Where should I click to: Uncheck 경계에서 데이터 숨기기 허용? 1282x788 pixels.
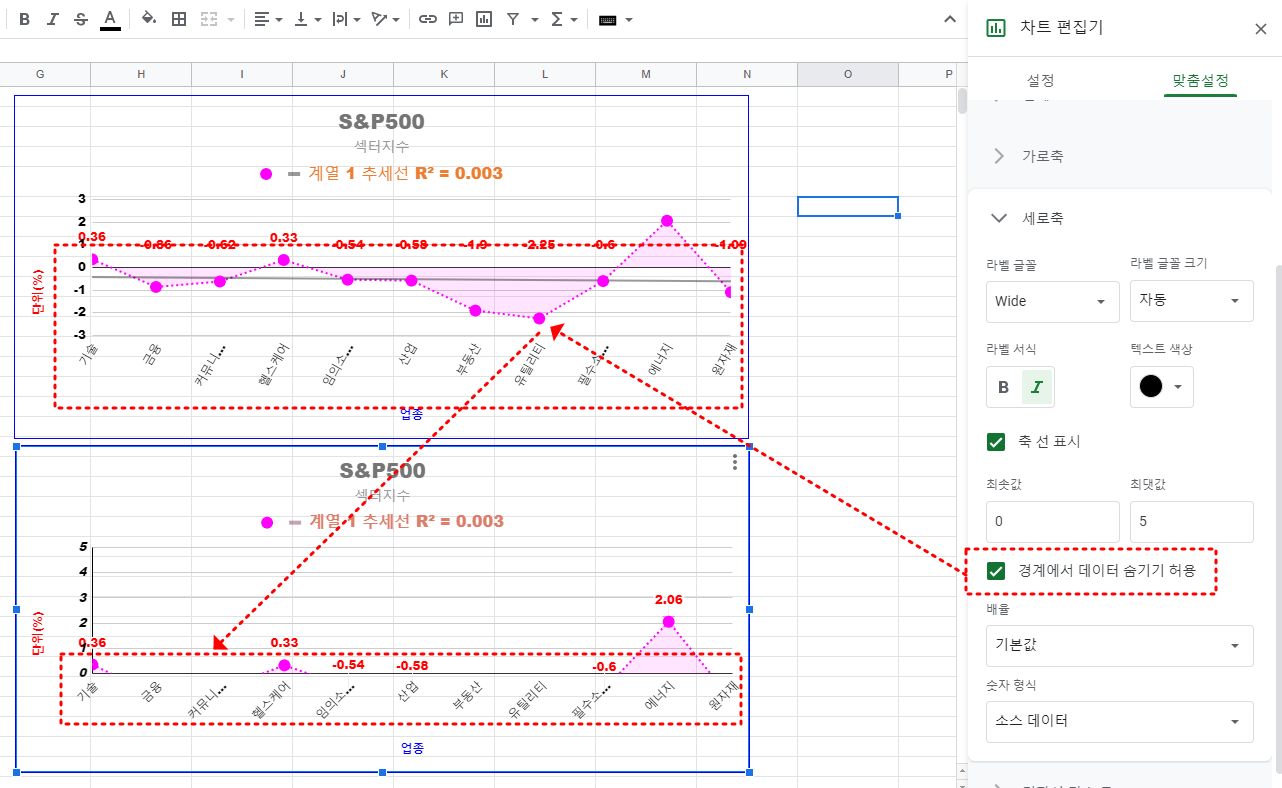pos(996,571)
